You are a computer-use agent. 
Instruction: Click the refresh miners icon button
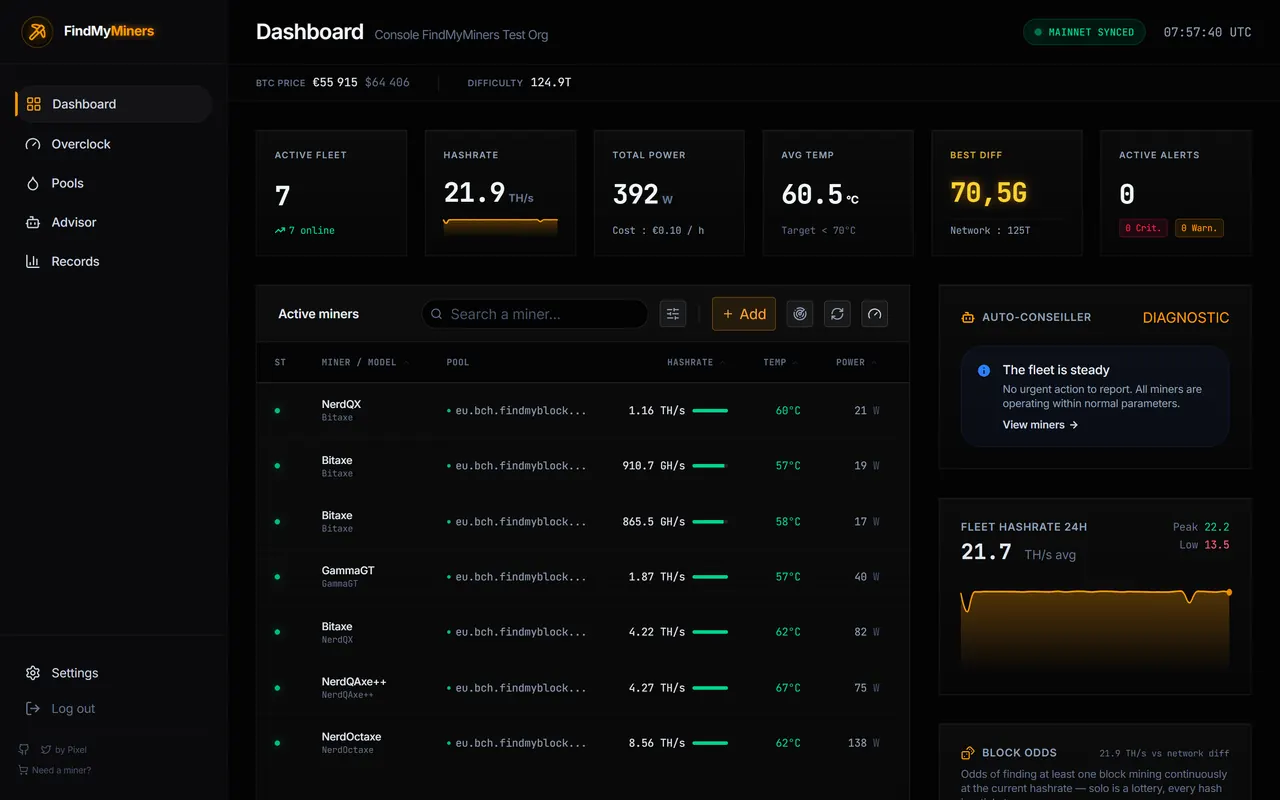837,314
